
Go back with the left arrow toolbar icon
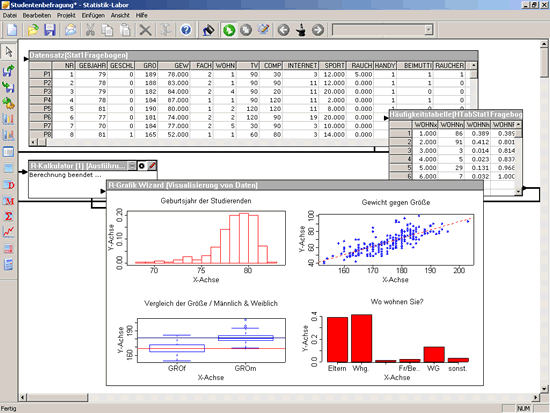pos(283,30)
